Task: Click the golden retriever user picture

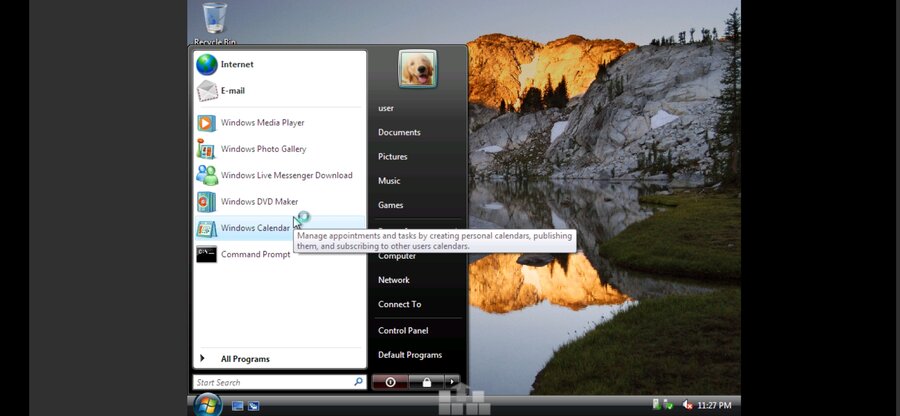Action: coord(417,69)
